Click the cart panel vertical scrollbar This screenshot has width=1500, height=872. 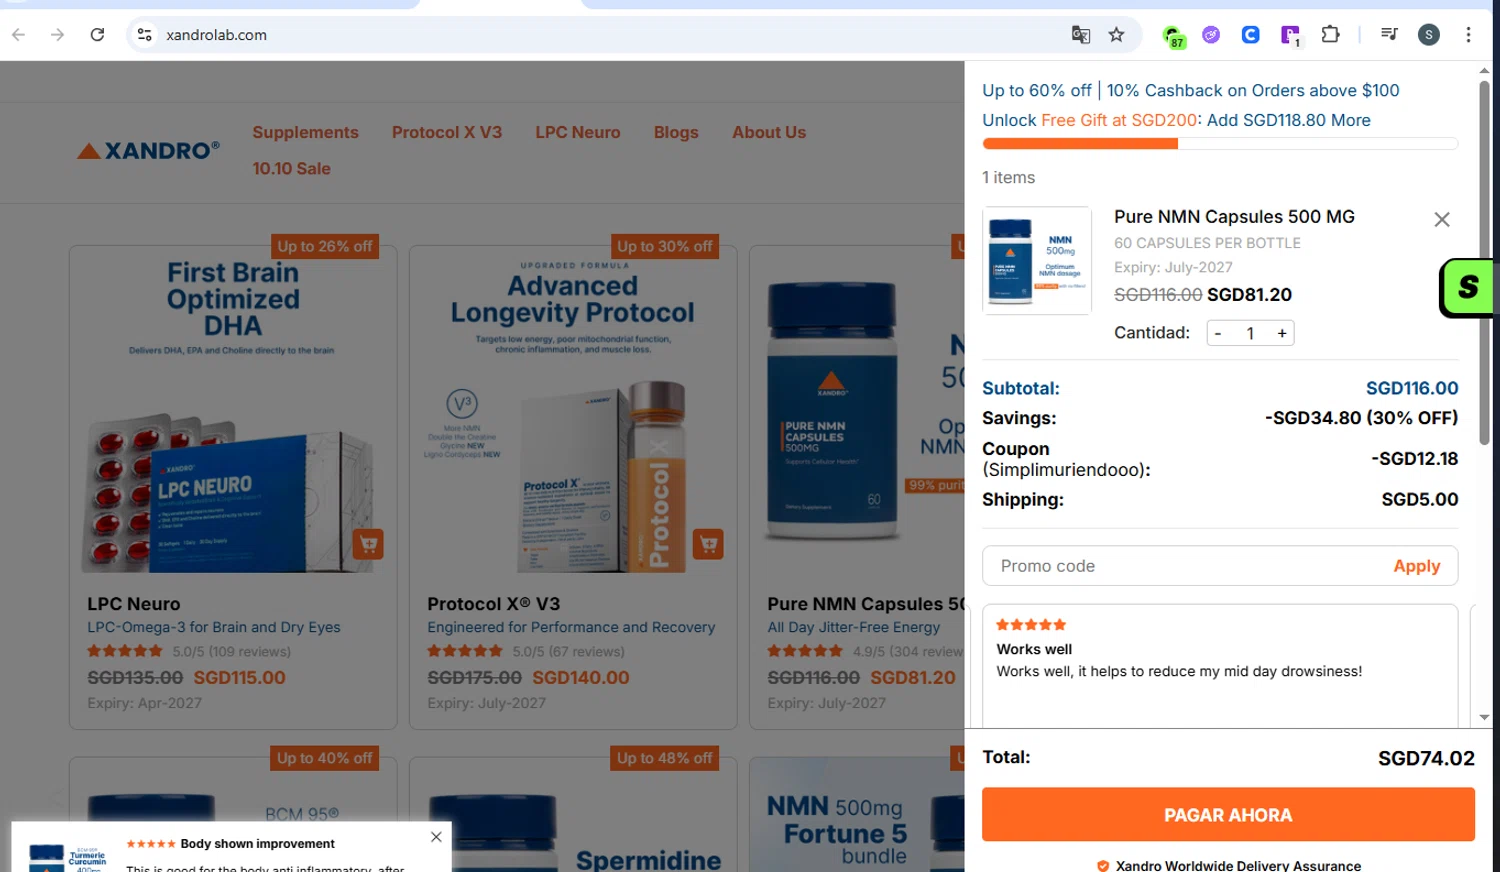tap(1484, 262)
